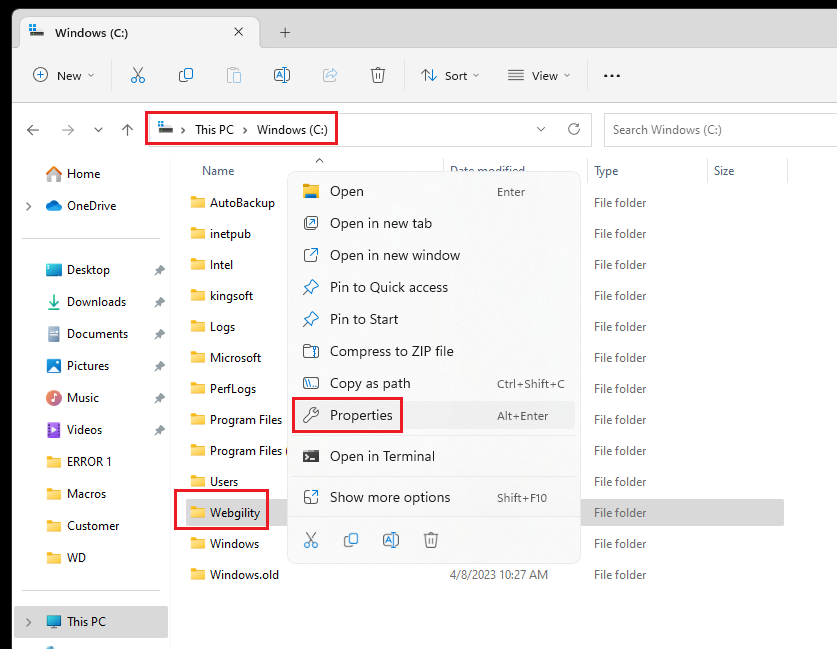Sort by the Type column header
The image size is (837, 649).
pos(606,171)
